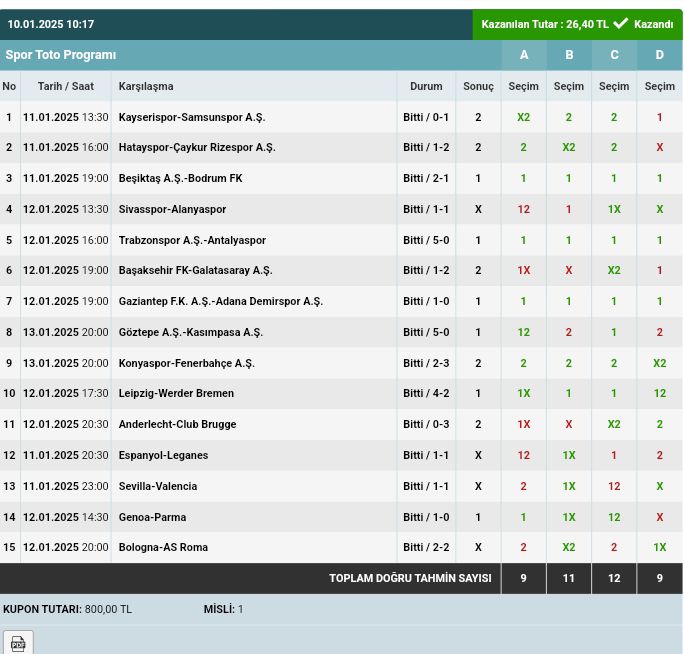Viewport: 684px width, 654px height.
Task: Click the Sonuç column header
Action: pyautogui.click(x=478, y=86)
